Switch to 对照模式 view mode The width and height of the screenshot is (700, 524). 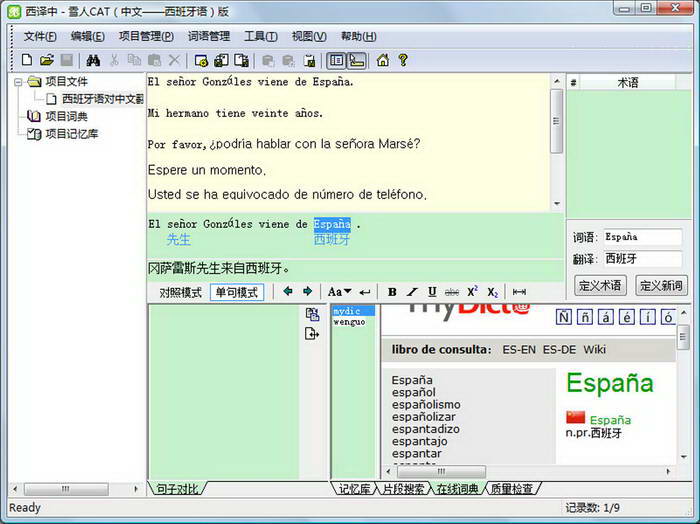coord(180,293)
